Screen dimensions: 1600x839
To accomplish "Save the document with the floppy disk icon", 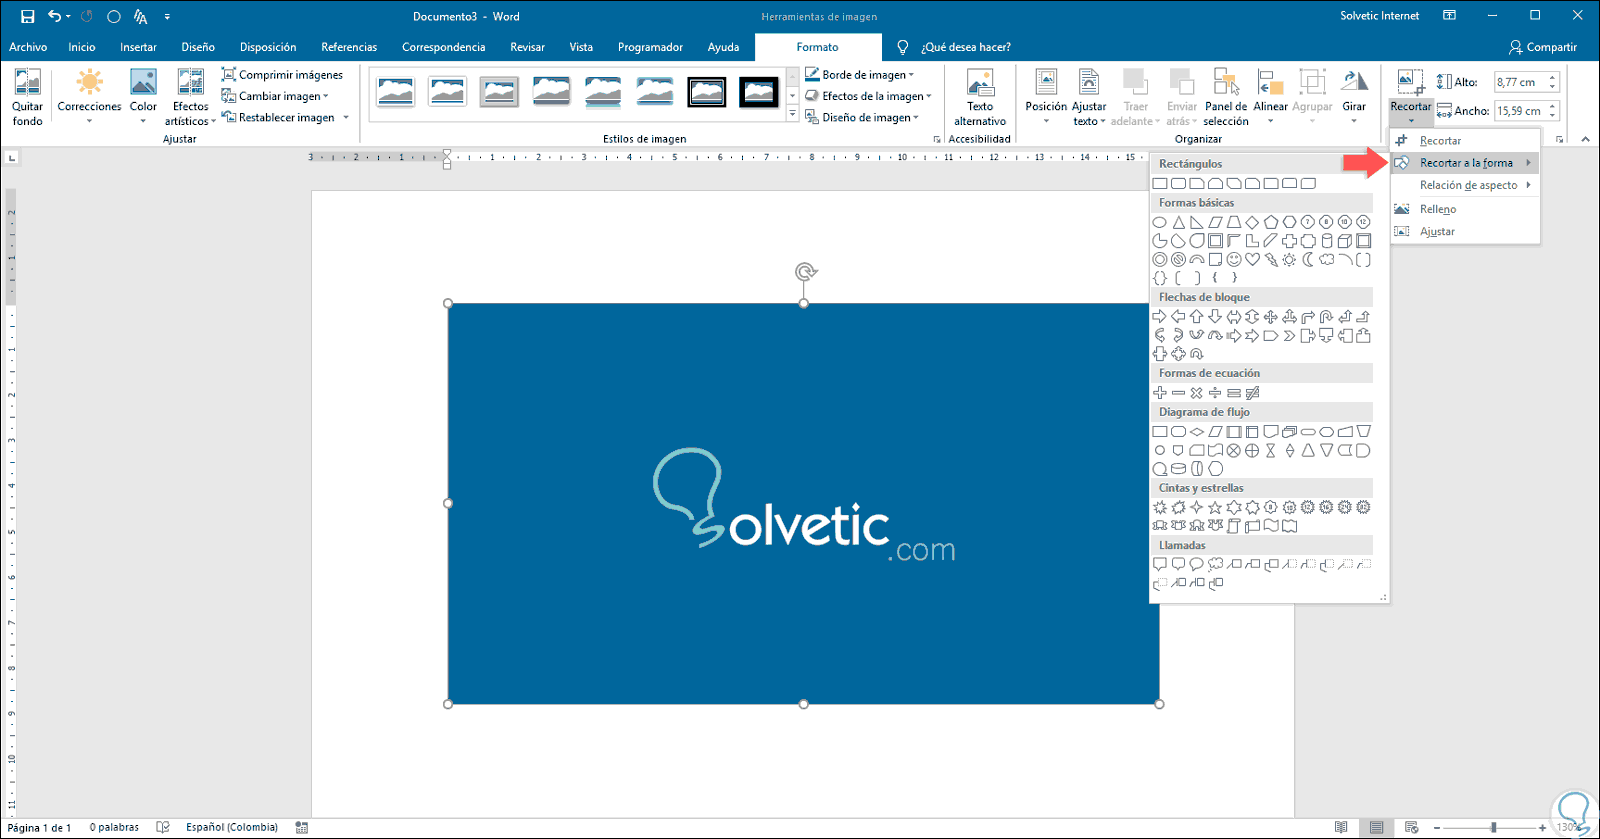I will [x=27, y=16].
